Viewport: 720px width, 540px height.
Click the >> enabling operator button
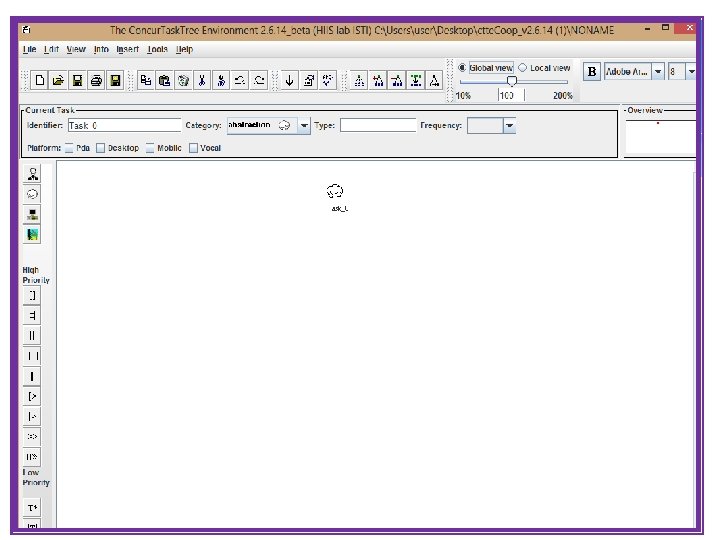point(32,437)
